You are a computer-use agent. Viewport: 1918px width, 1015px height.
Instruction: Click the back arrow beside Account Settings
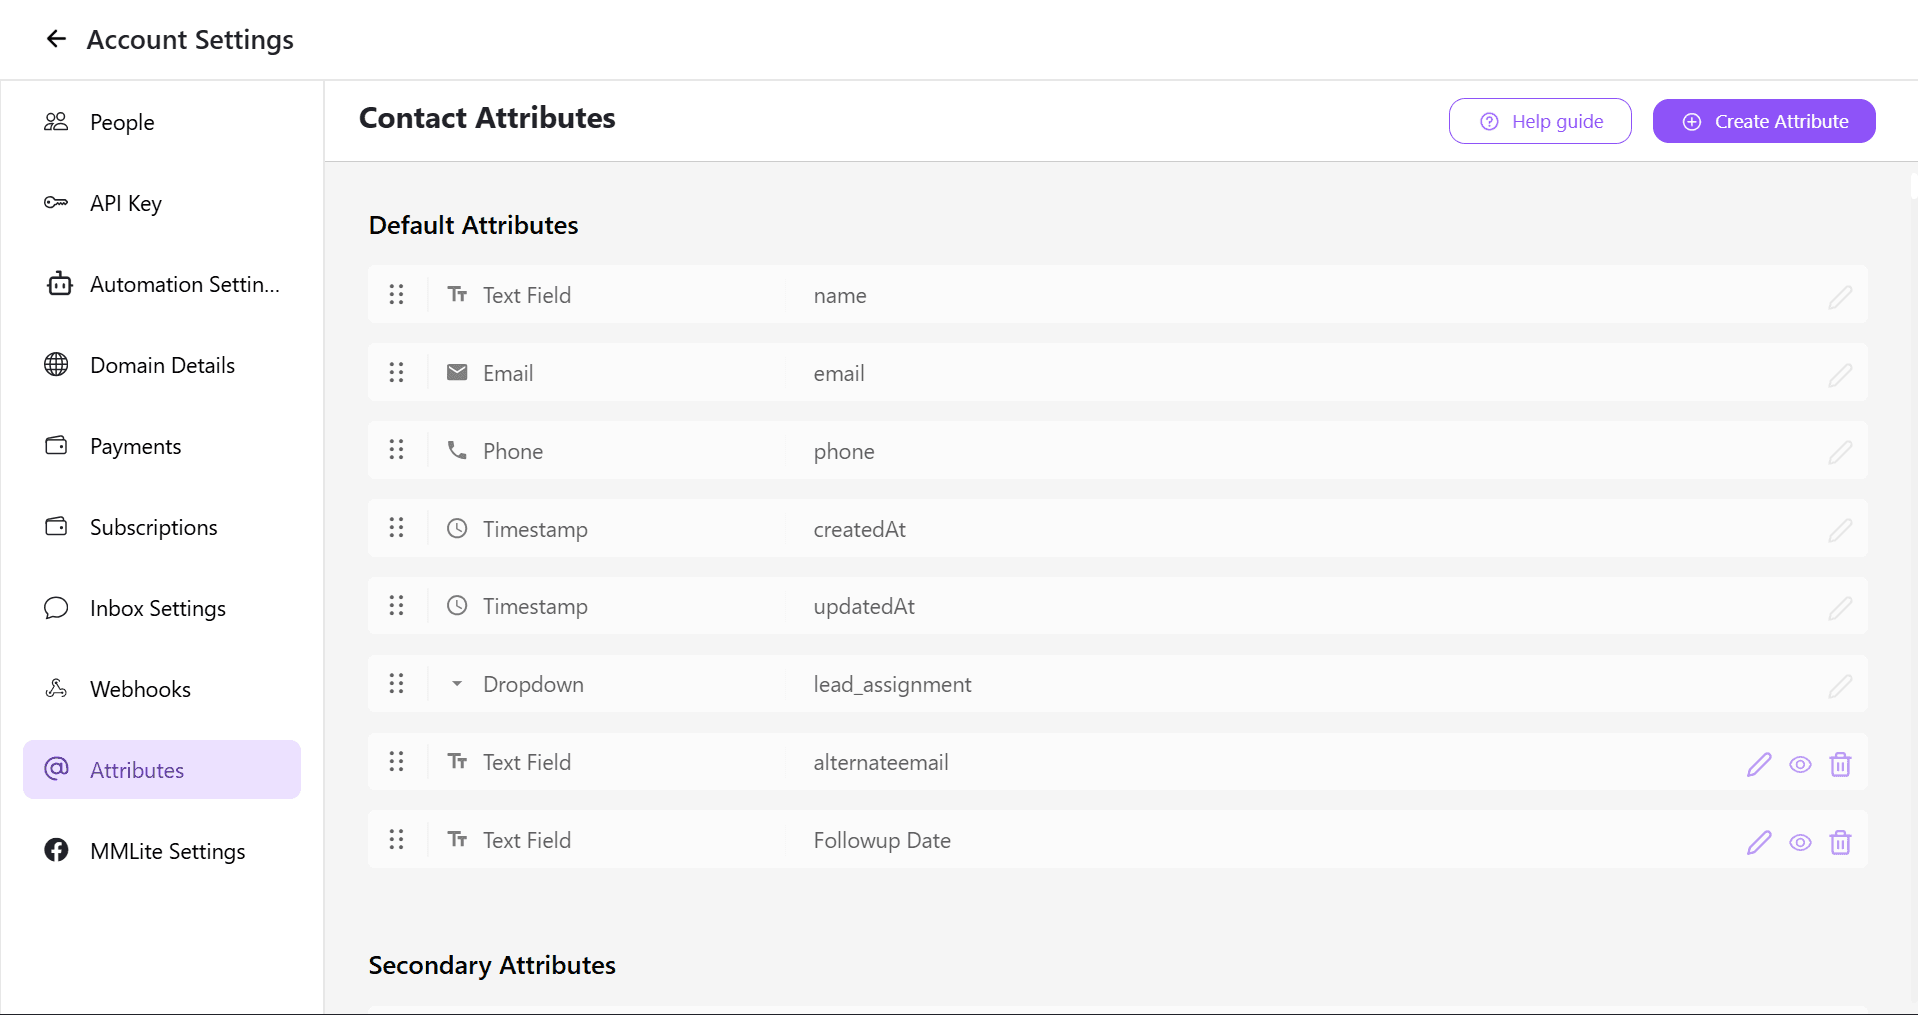(x=56, y=39)
